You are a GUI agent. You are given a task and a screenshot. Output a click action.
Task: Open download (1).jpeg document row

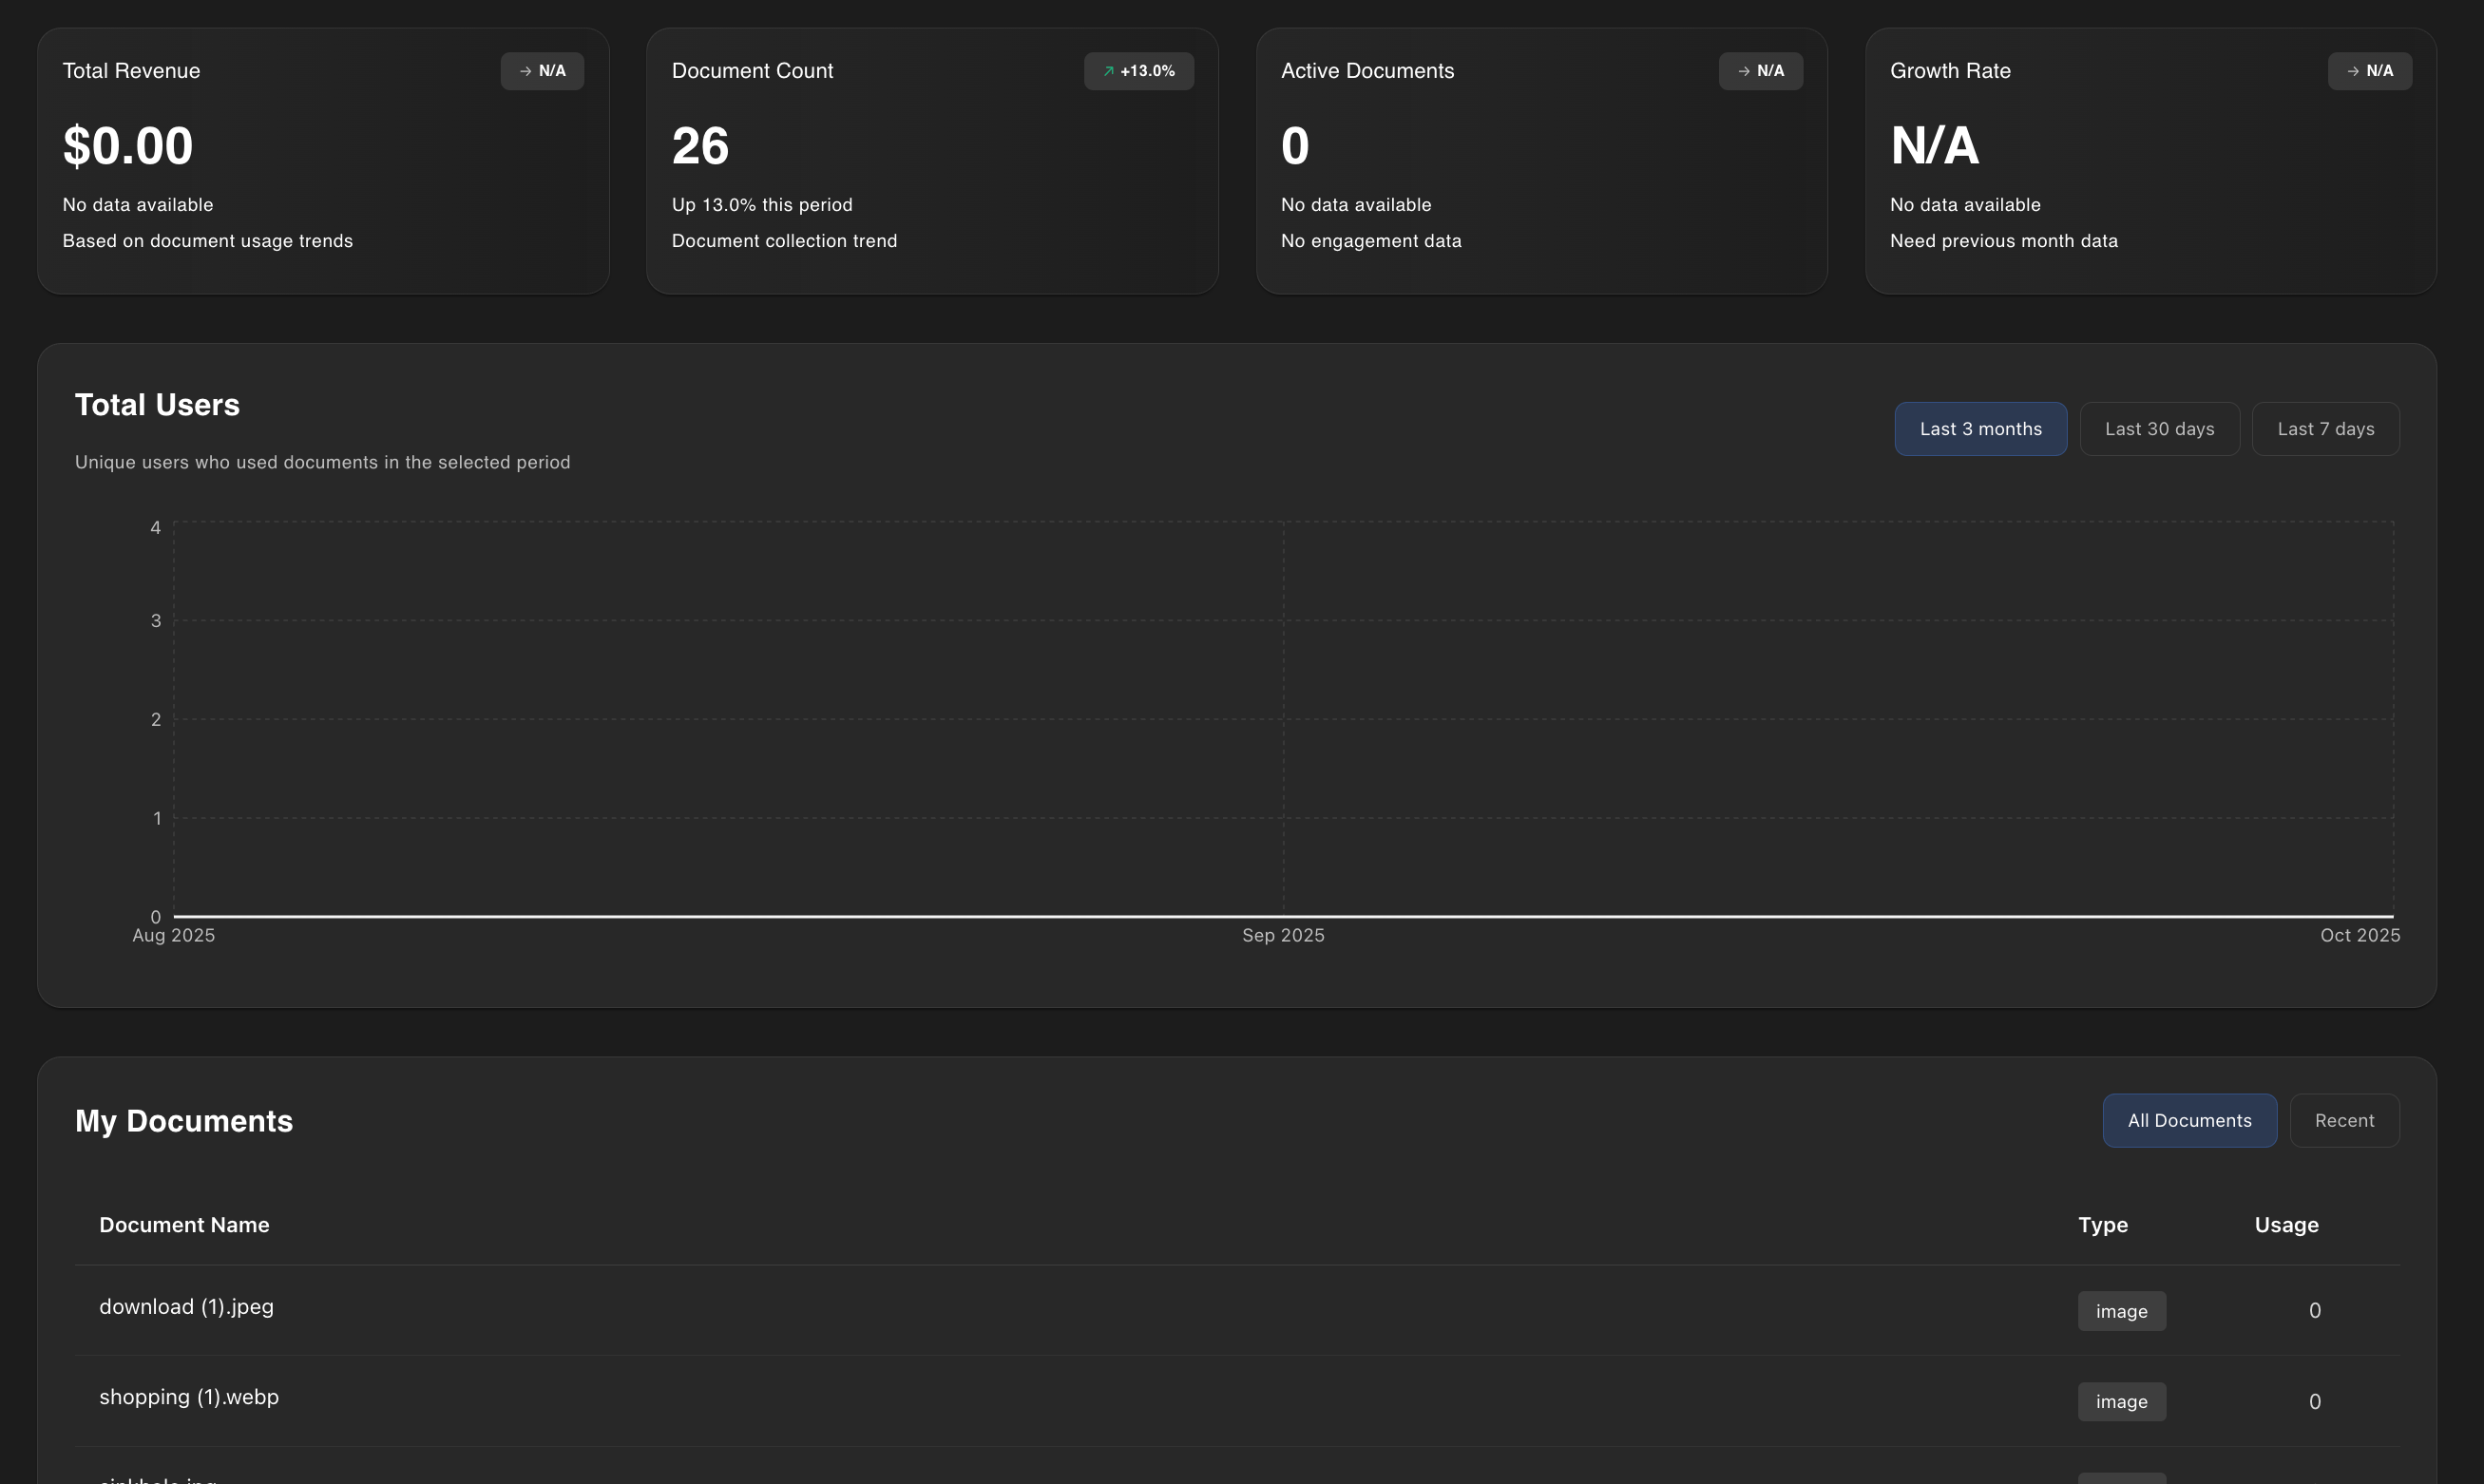[186, 1307]
